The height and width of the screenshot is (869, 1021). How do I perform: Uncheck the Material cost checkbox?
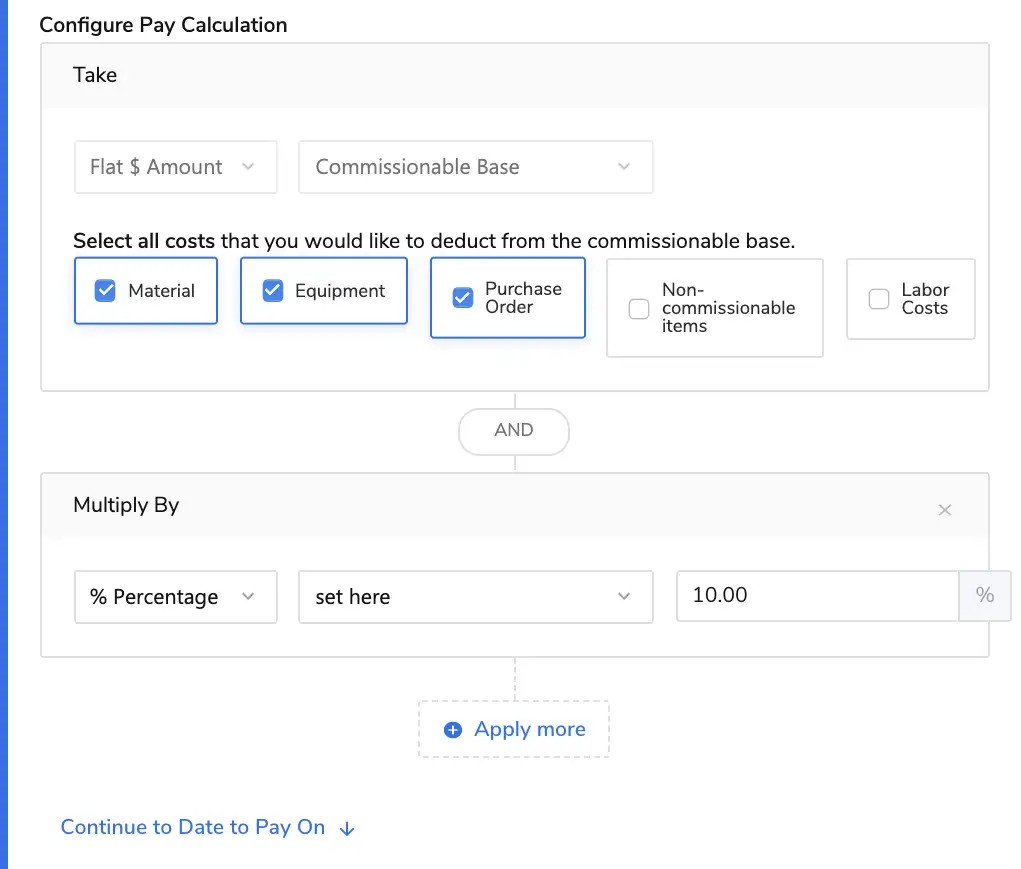(x=105, y=291)
